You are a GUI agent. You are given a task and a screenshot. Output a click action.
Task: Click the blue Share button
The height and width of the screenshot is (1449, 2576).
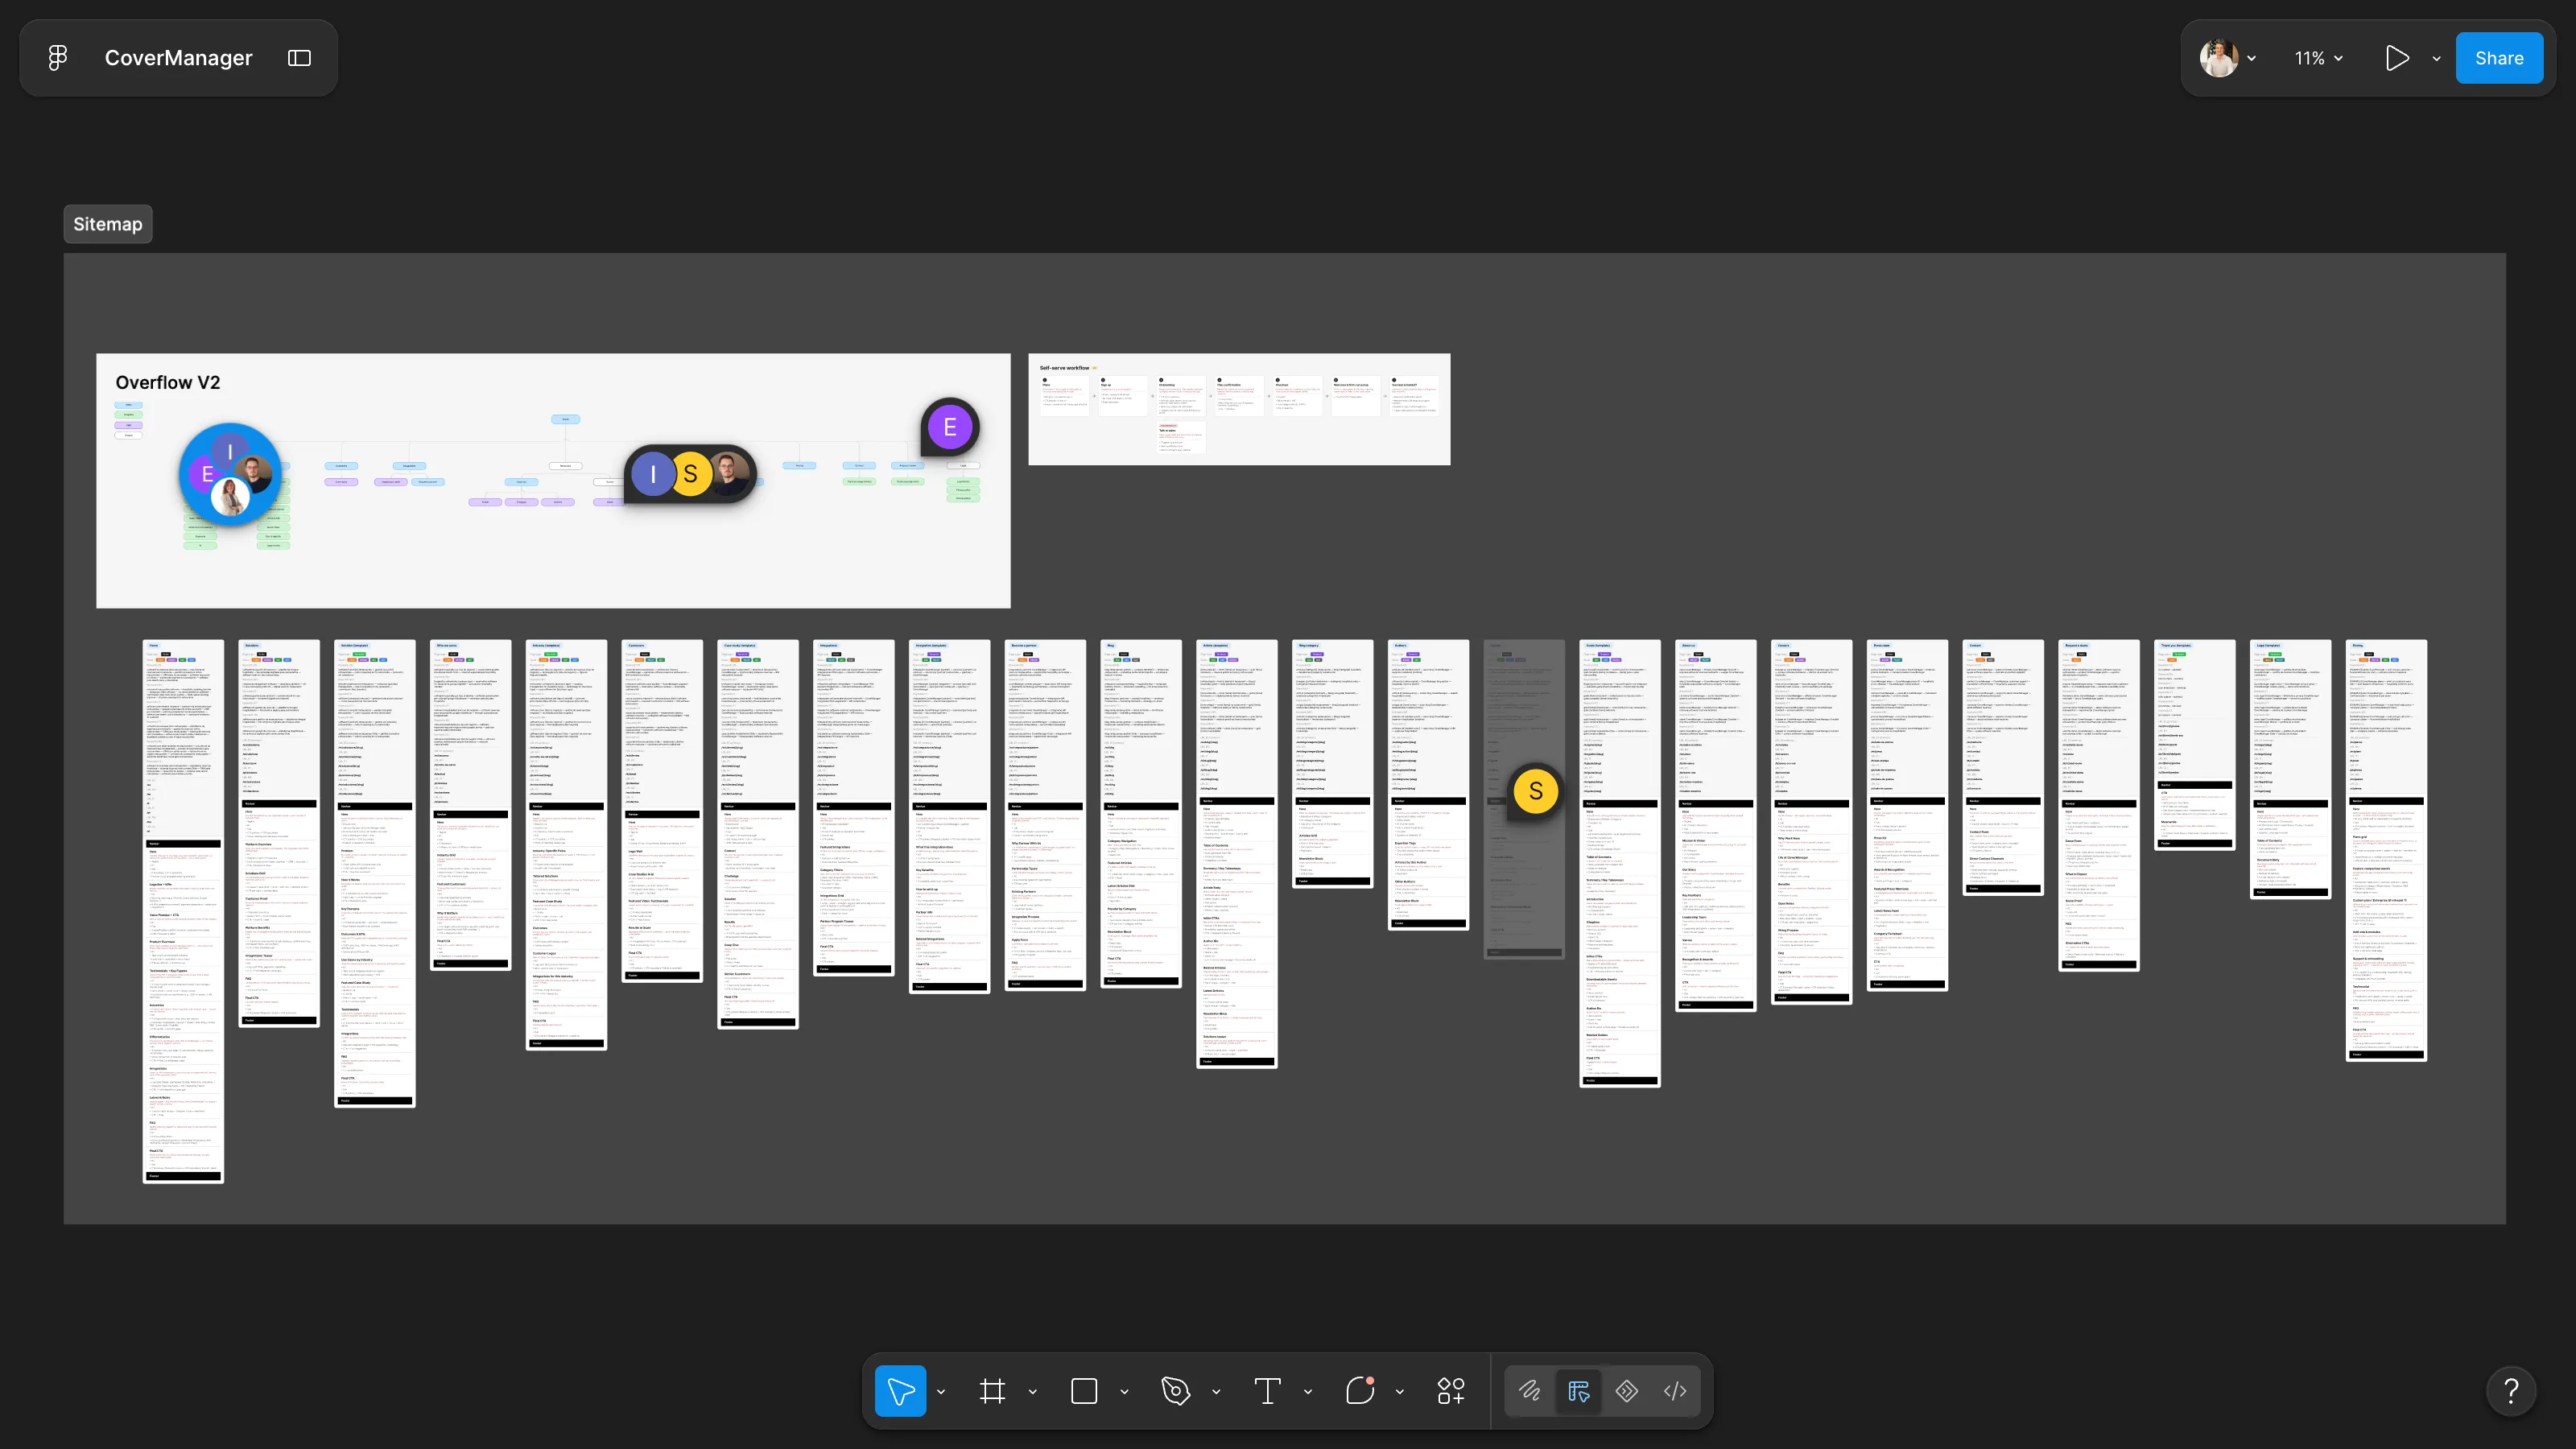2499,58
